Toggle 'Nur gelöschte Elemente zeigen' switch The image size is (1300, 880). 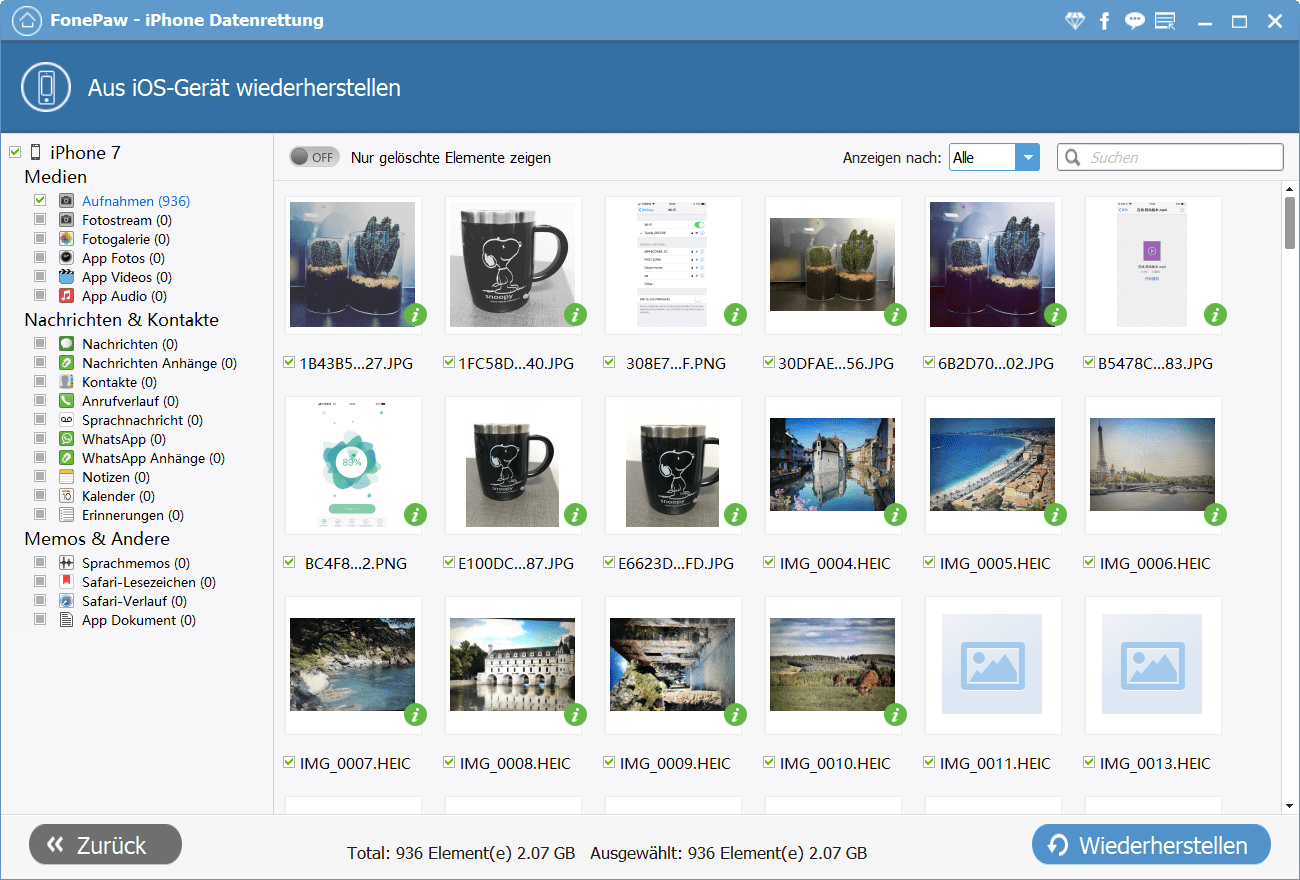click(314, 157)
